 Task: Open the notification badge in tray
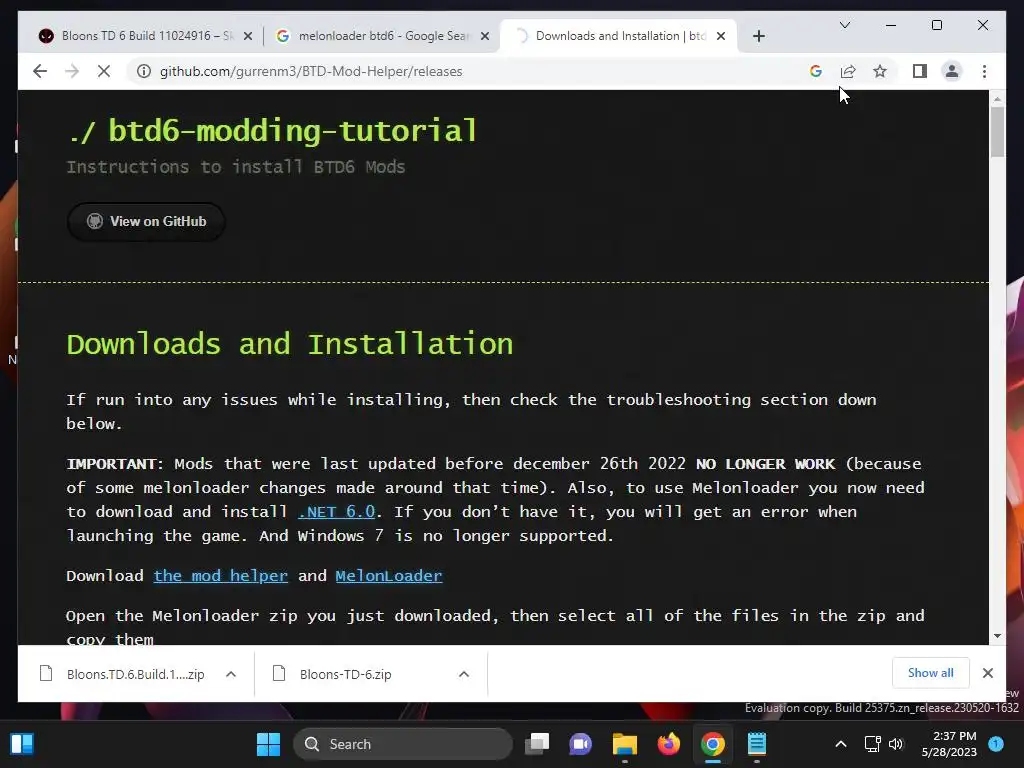pos(996,744)
